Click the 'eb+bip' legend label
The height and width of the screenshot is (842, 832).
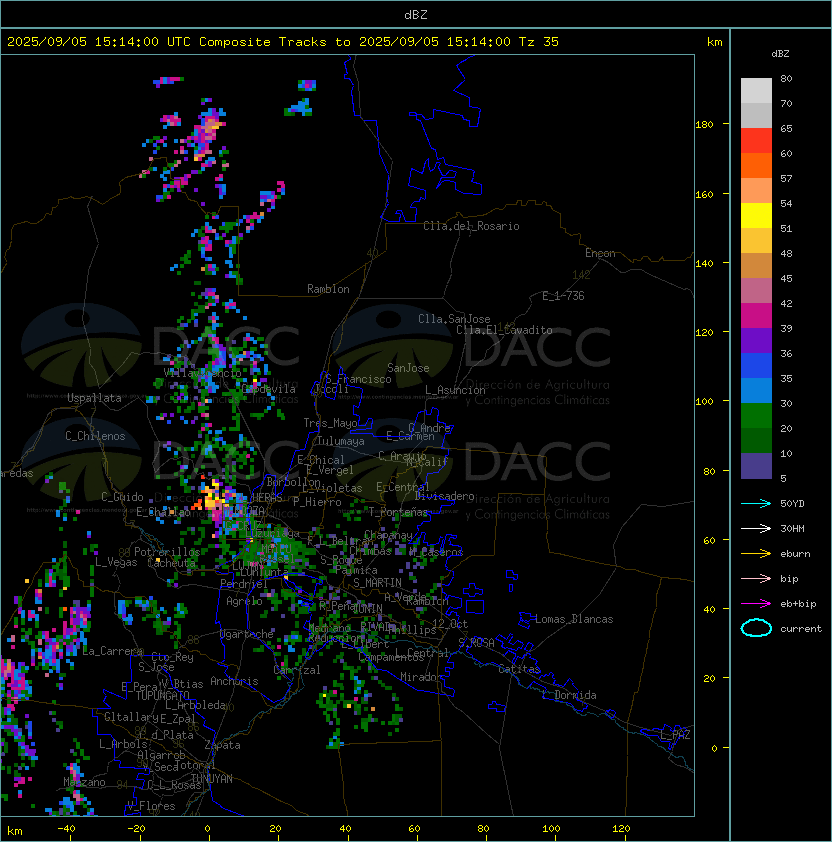(798, 604)
